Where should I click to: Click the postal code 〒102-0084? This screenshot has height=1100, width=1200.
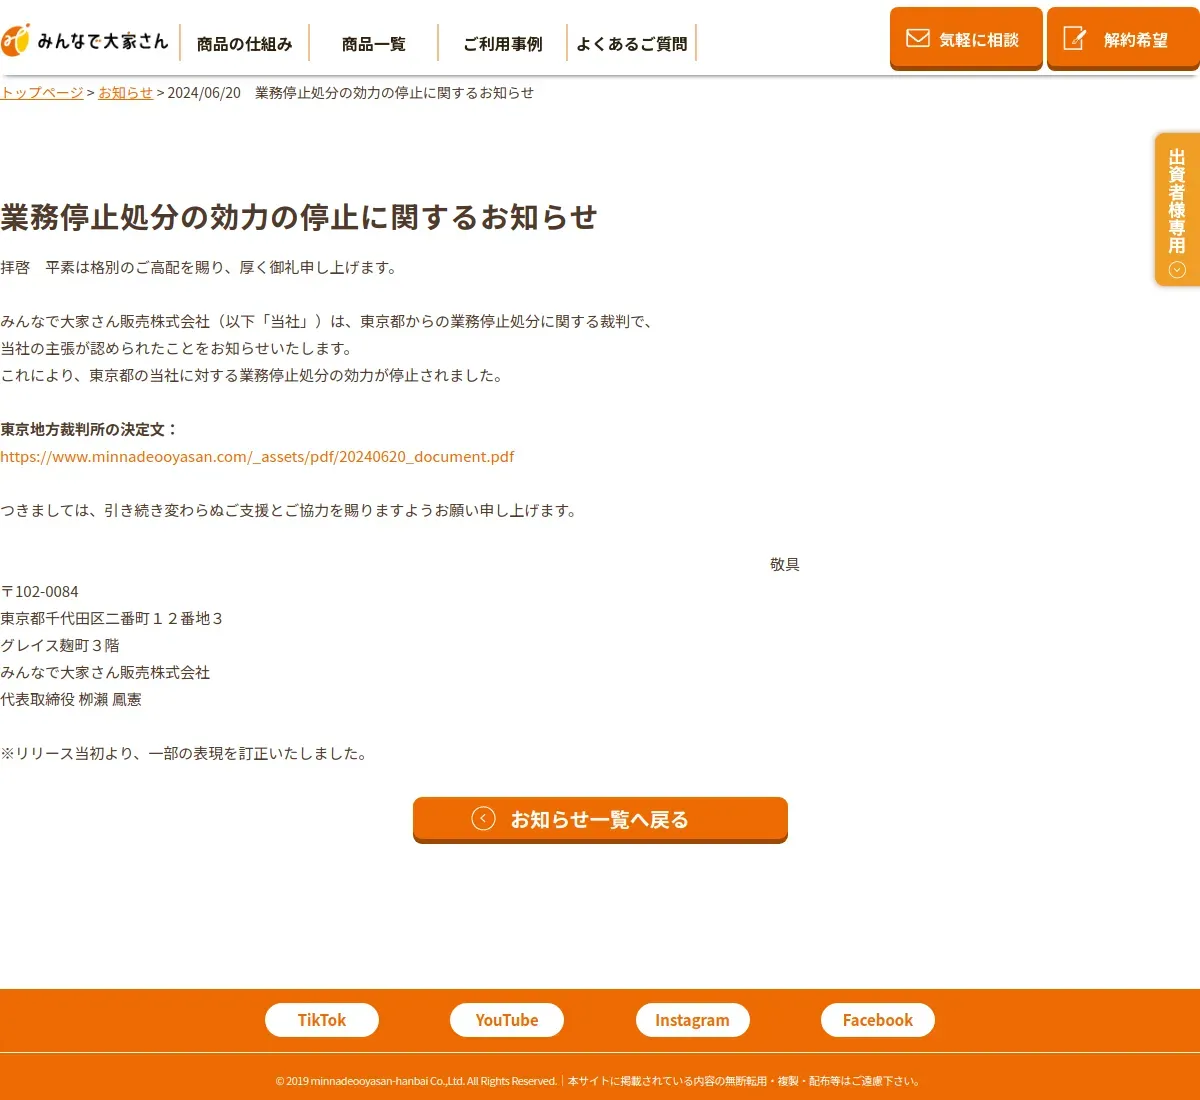pos(40,591)
